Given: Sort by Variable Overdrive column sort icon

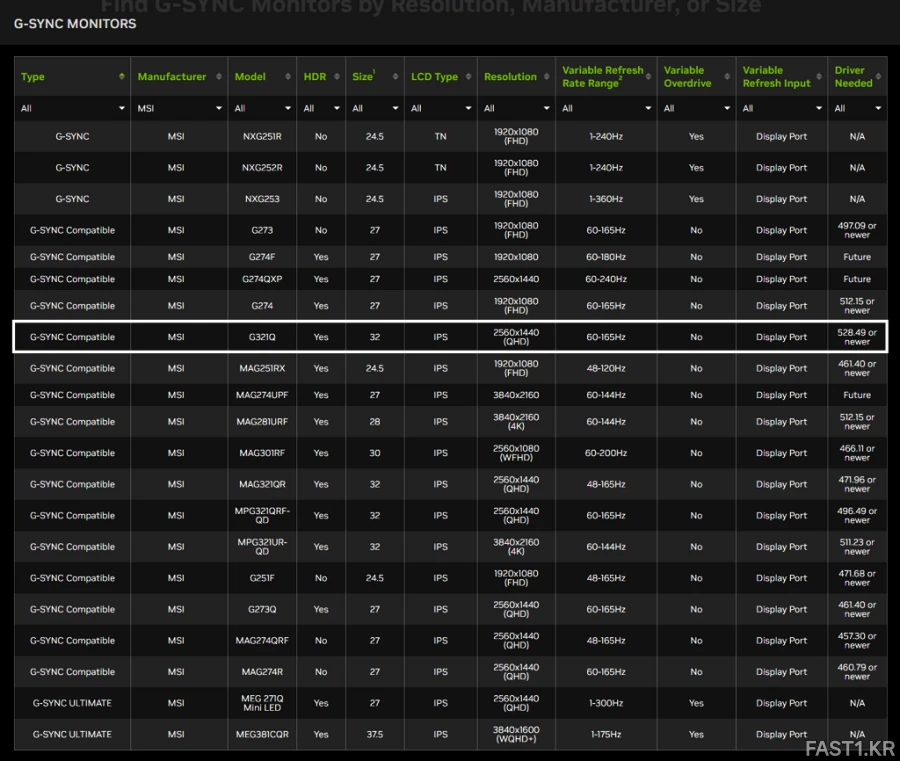Looking at the screenshot, I should (727, 76).
